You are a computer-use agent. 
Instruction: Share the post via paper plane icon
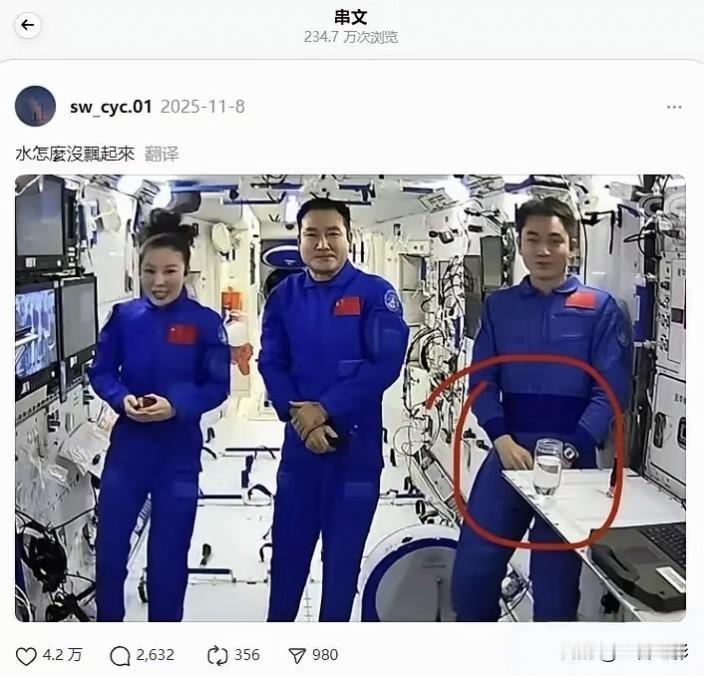(x=297, y=656)
